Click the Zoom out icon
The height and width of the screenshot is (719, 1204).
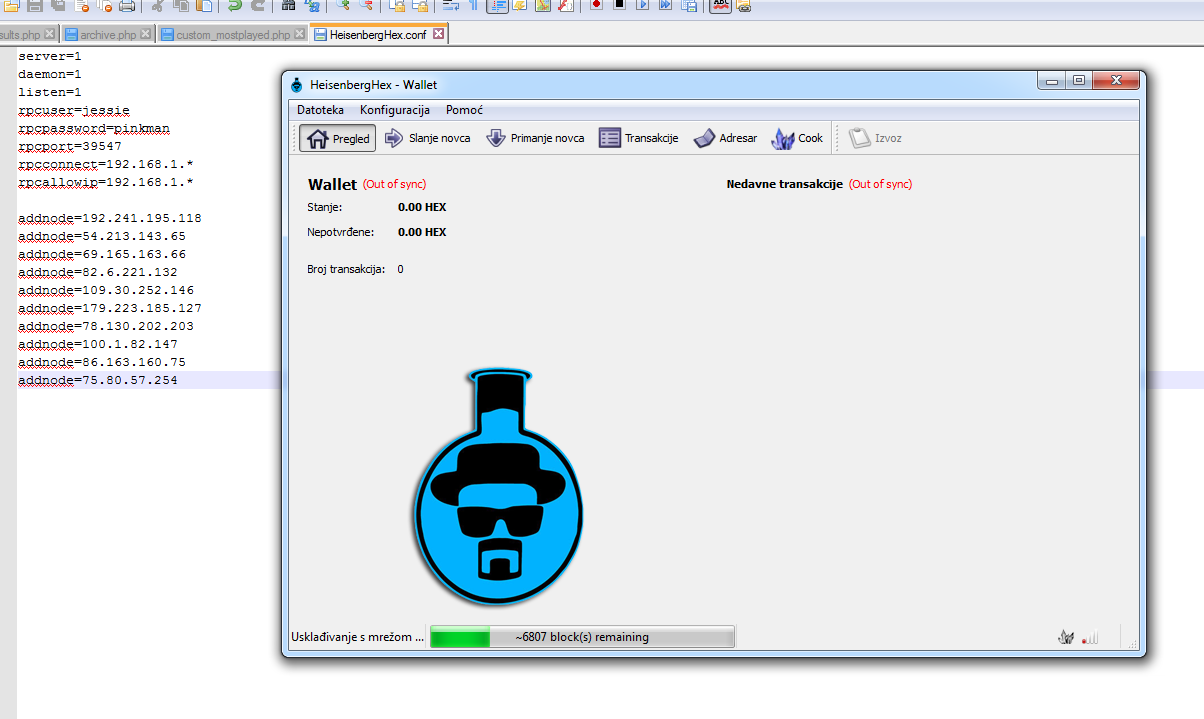point(366,7)
